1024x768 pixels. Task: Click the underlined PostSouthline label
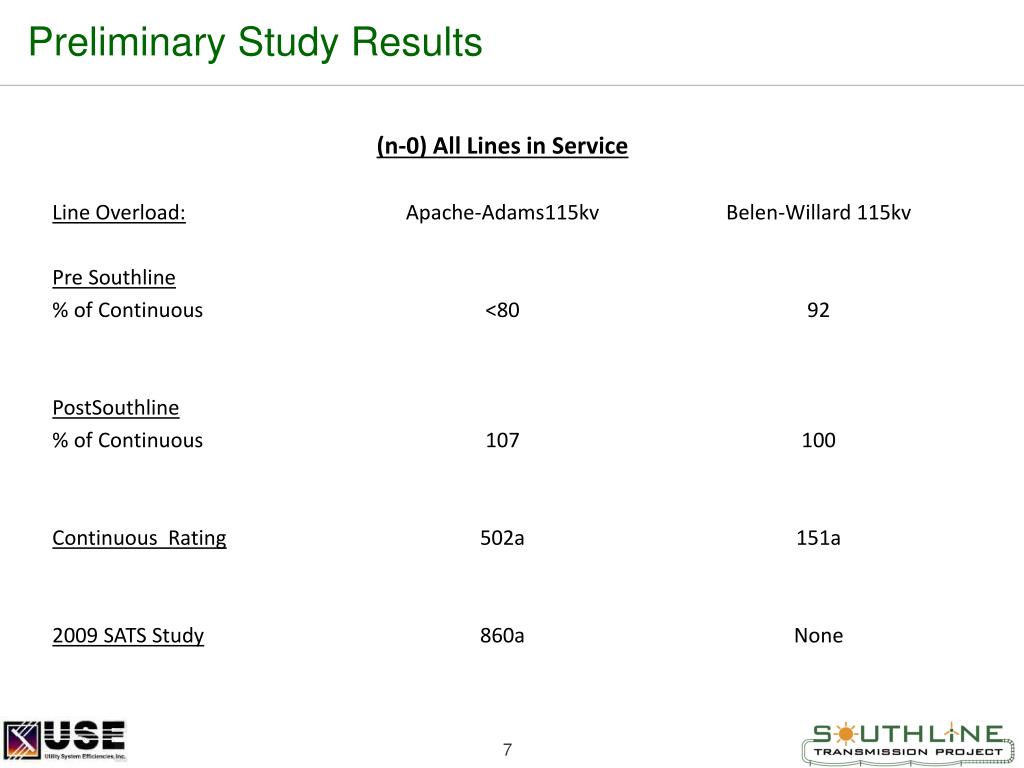[x=116, y=408]
